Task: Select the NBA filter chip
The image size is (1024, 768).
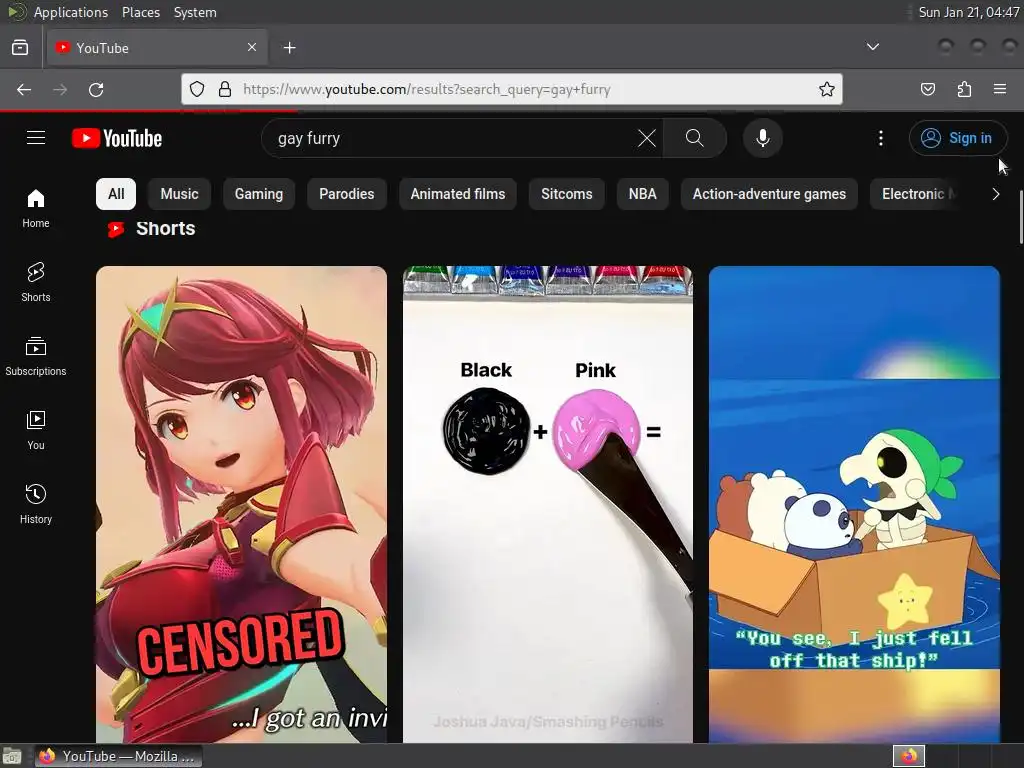Action: click(643, 194)
